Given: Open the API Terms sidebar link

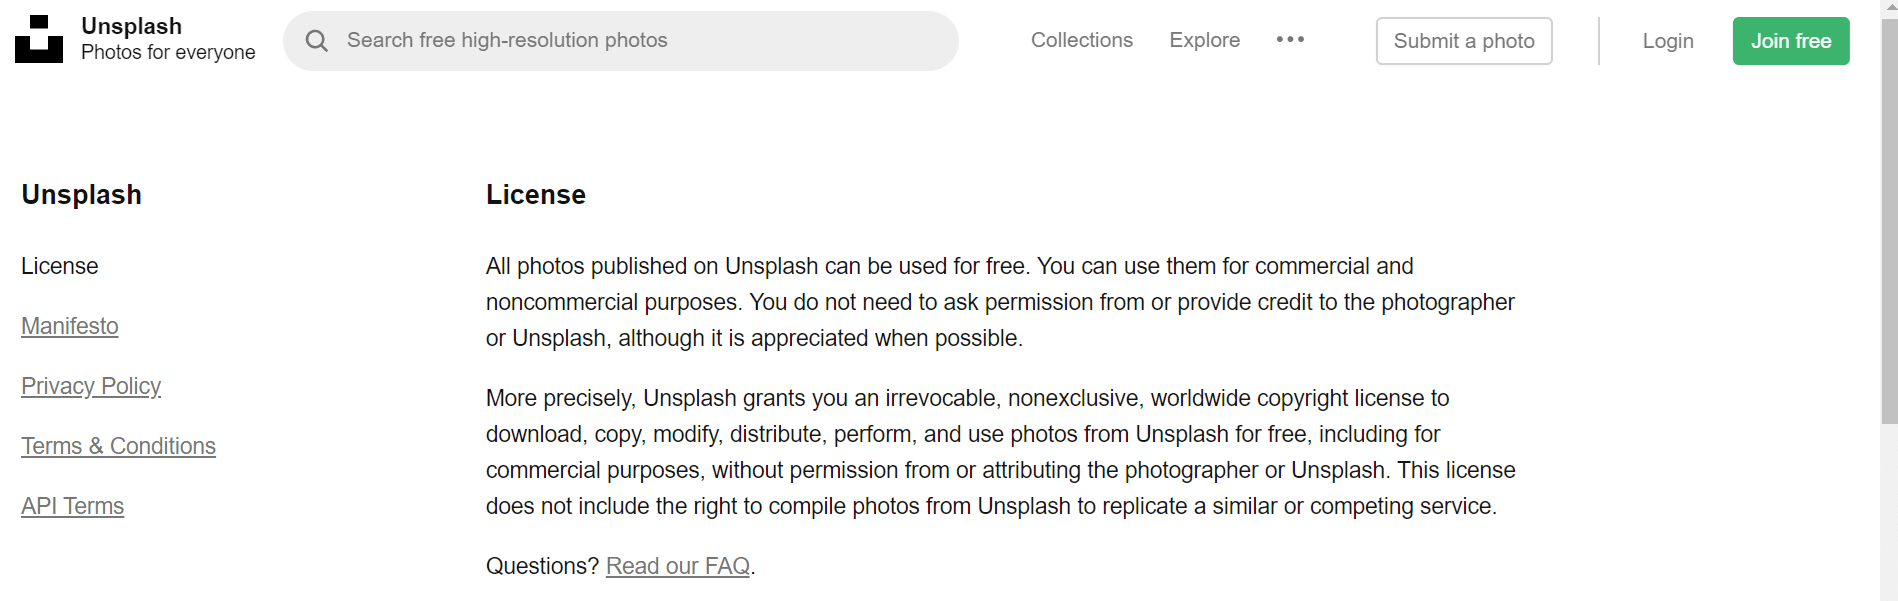Looking at the screenshot, I should coord(73,506).
